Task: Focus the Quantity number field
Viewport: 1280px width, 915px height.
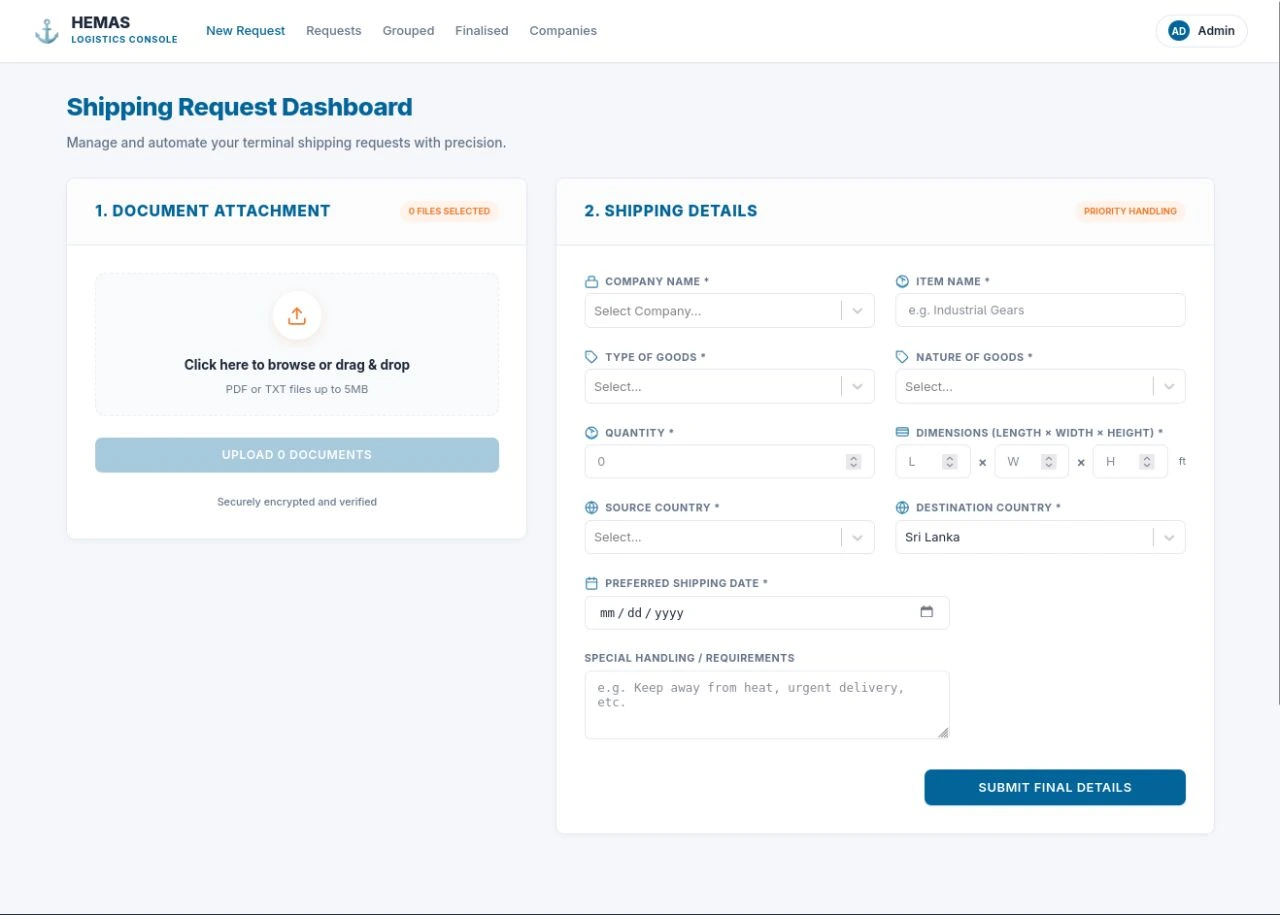Action: pos(730,462)
